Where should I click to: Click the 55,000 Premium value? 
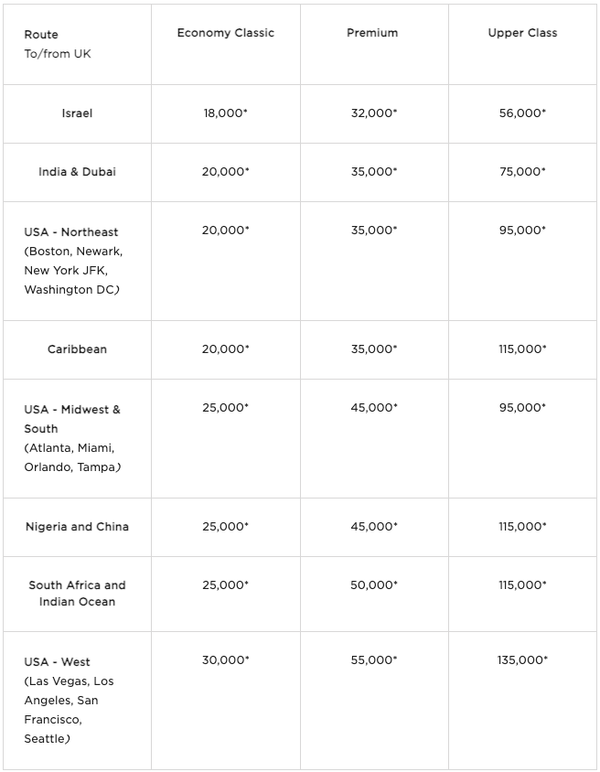[372, 660]
